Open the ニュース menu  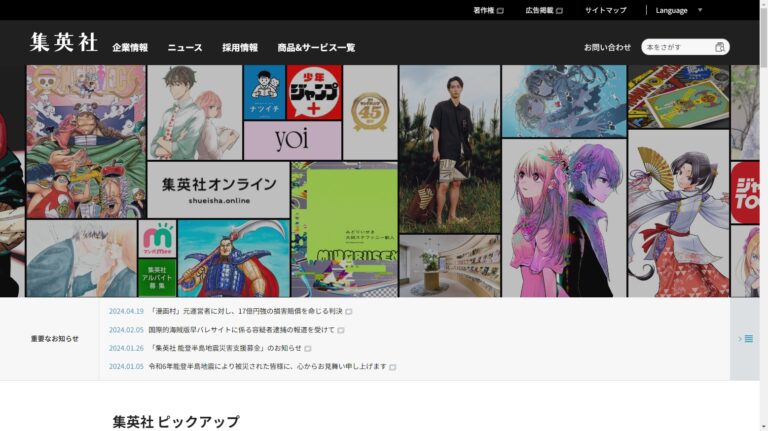[x=185, y=48]
